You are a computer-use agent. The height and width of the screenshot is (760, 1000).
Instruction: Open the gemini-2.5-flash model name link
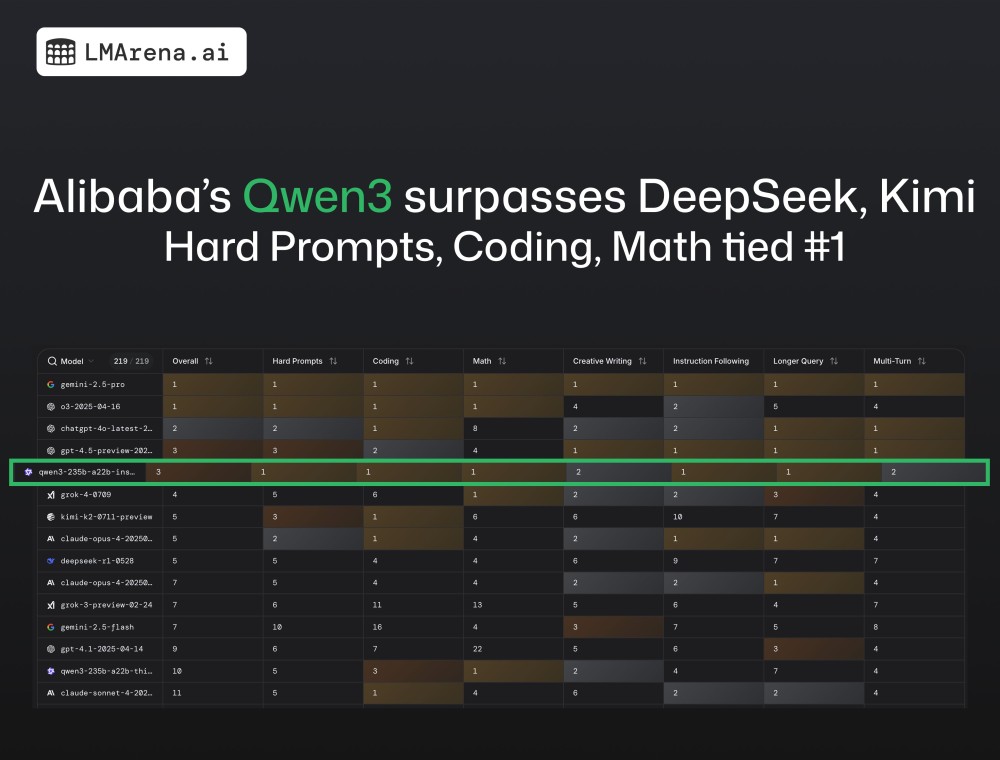99,627
